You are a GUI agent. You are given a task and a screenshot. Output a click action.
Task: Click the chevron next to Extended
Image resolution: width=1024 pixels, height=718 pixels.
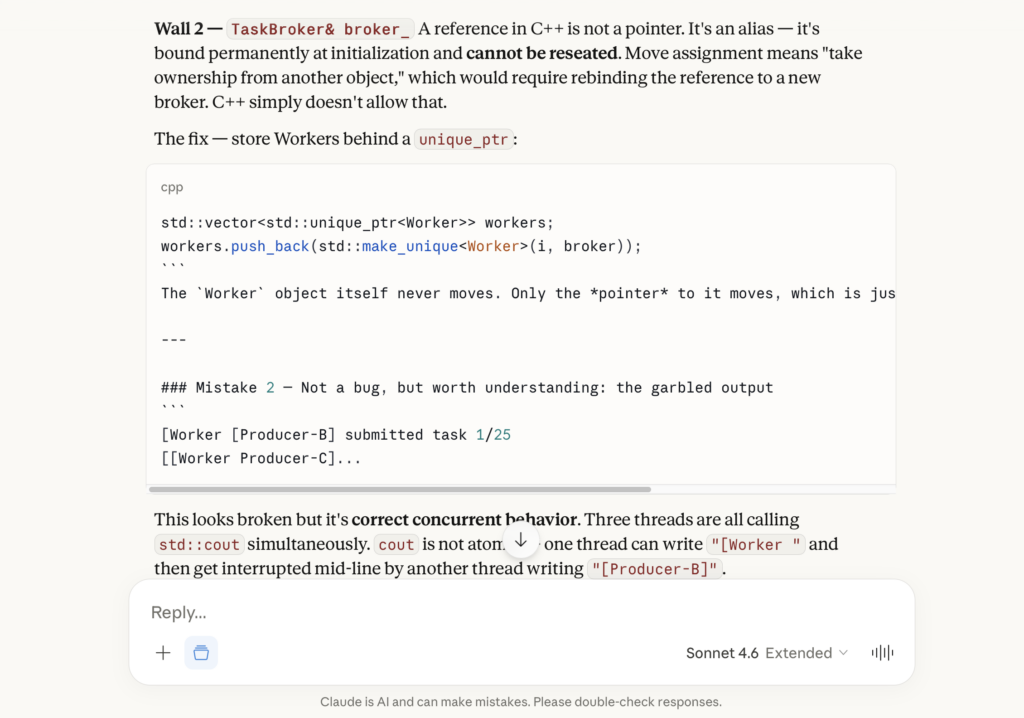843,653
